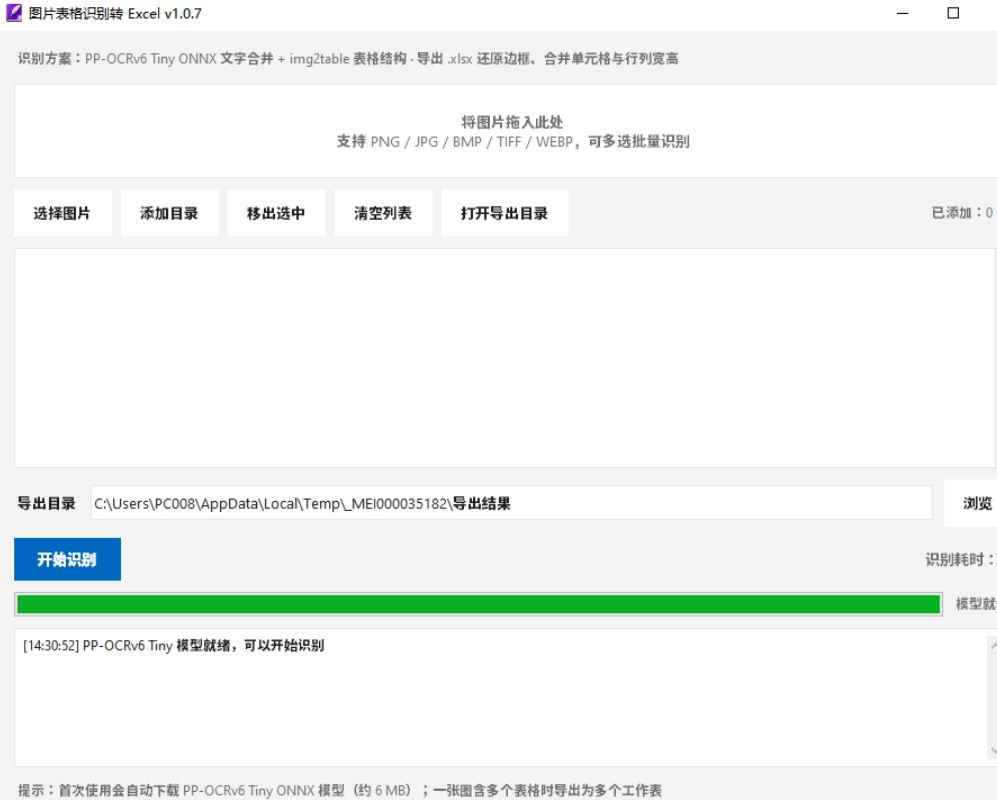Screen dimensions: 997x800
Task: Open export folder via 打开导出目录
Action: [505, 213]
